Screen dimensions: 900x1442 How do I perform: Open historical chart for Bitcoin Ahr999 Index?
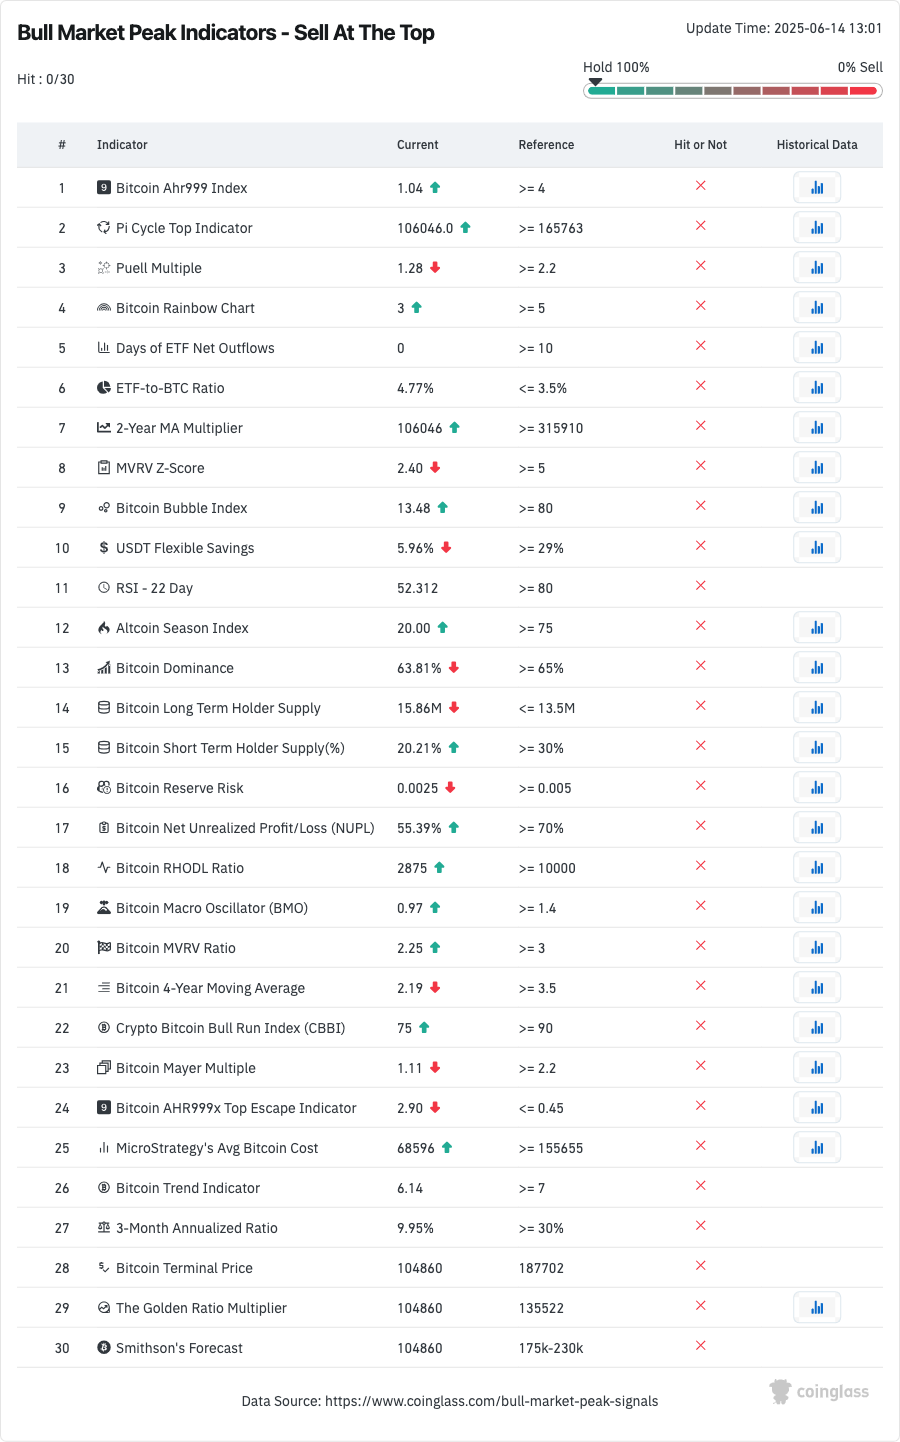point(817,188)
